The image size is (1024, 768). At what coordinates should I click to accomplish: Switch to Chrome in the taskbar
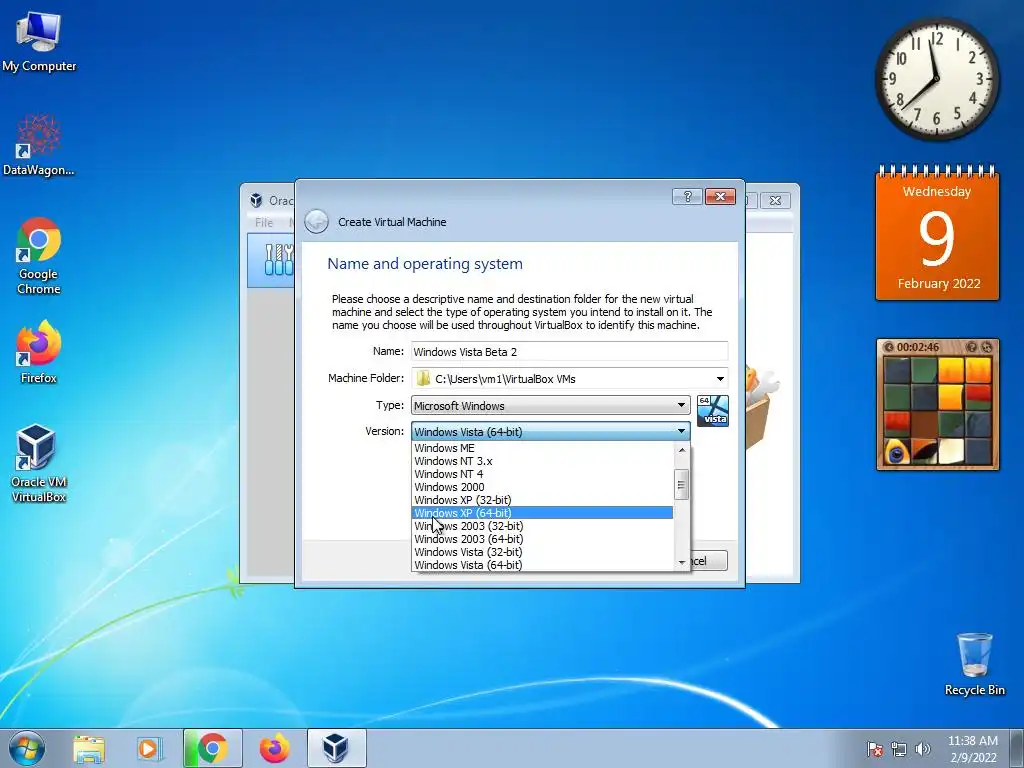click(212, 748)
